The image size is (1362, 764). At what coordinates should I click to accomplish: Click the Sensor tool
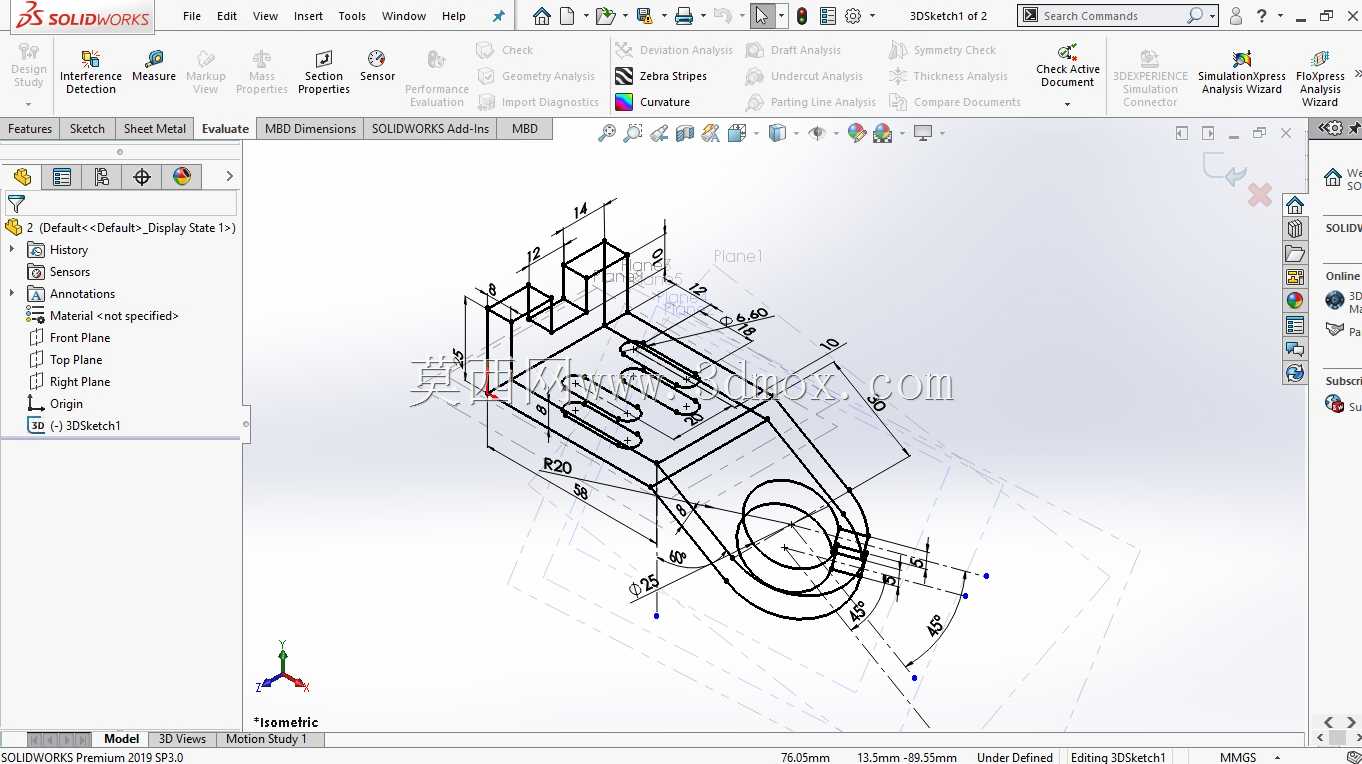377,66
